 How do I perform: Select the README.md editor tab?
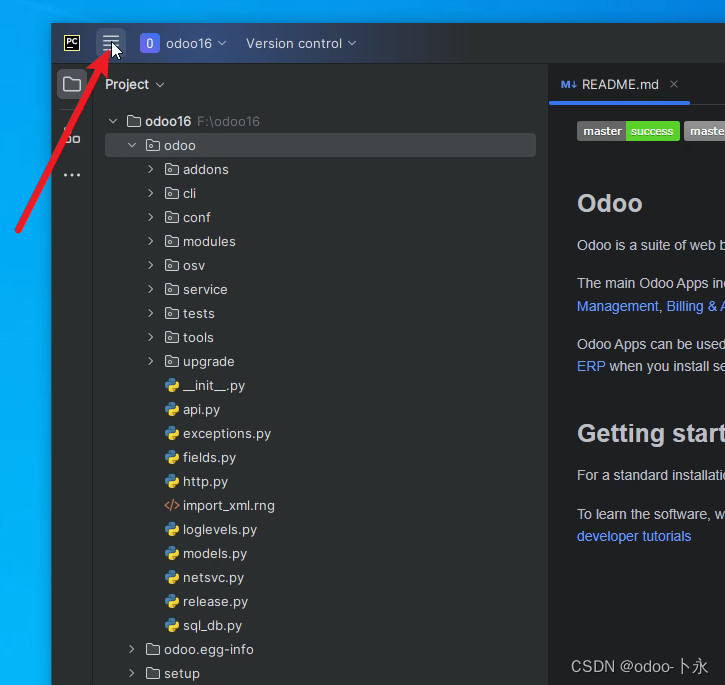tap(620, 85)
